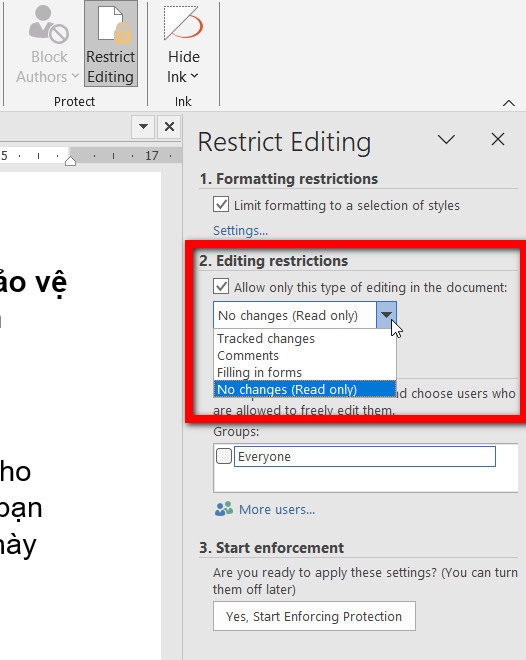Click the Groups: label
The width and height of the screenshot is (526, 660).
pos(236,431)
